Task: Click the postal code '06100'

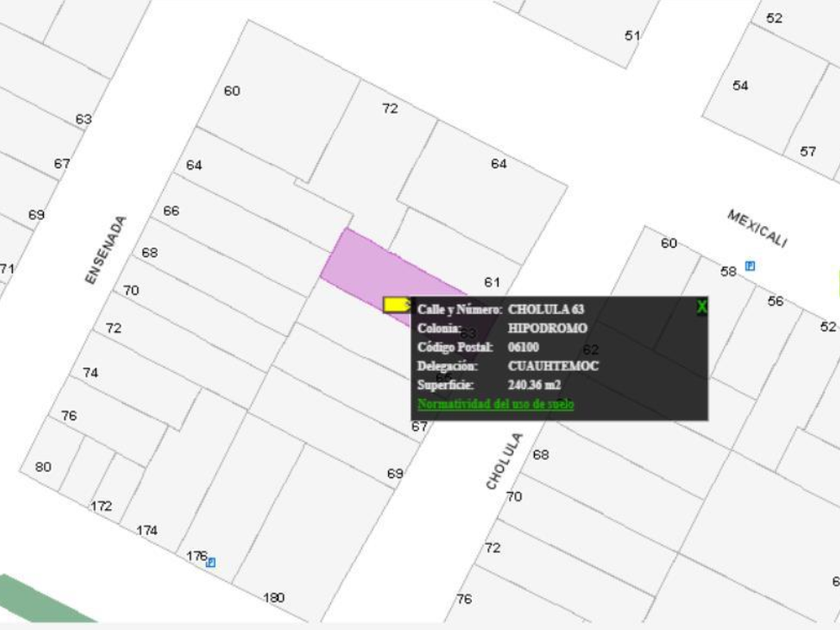Action: pyautogui.click(x=523, y=347)
